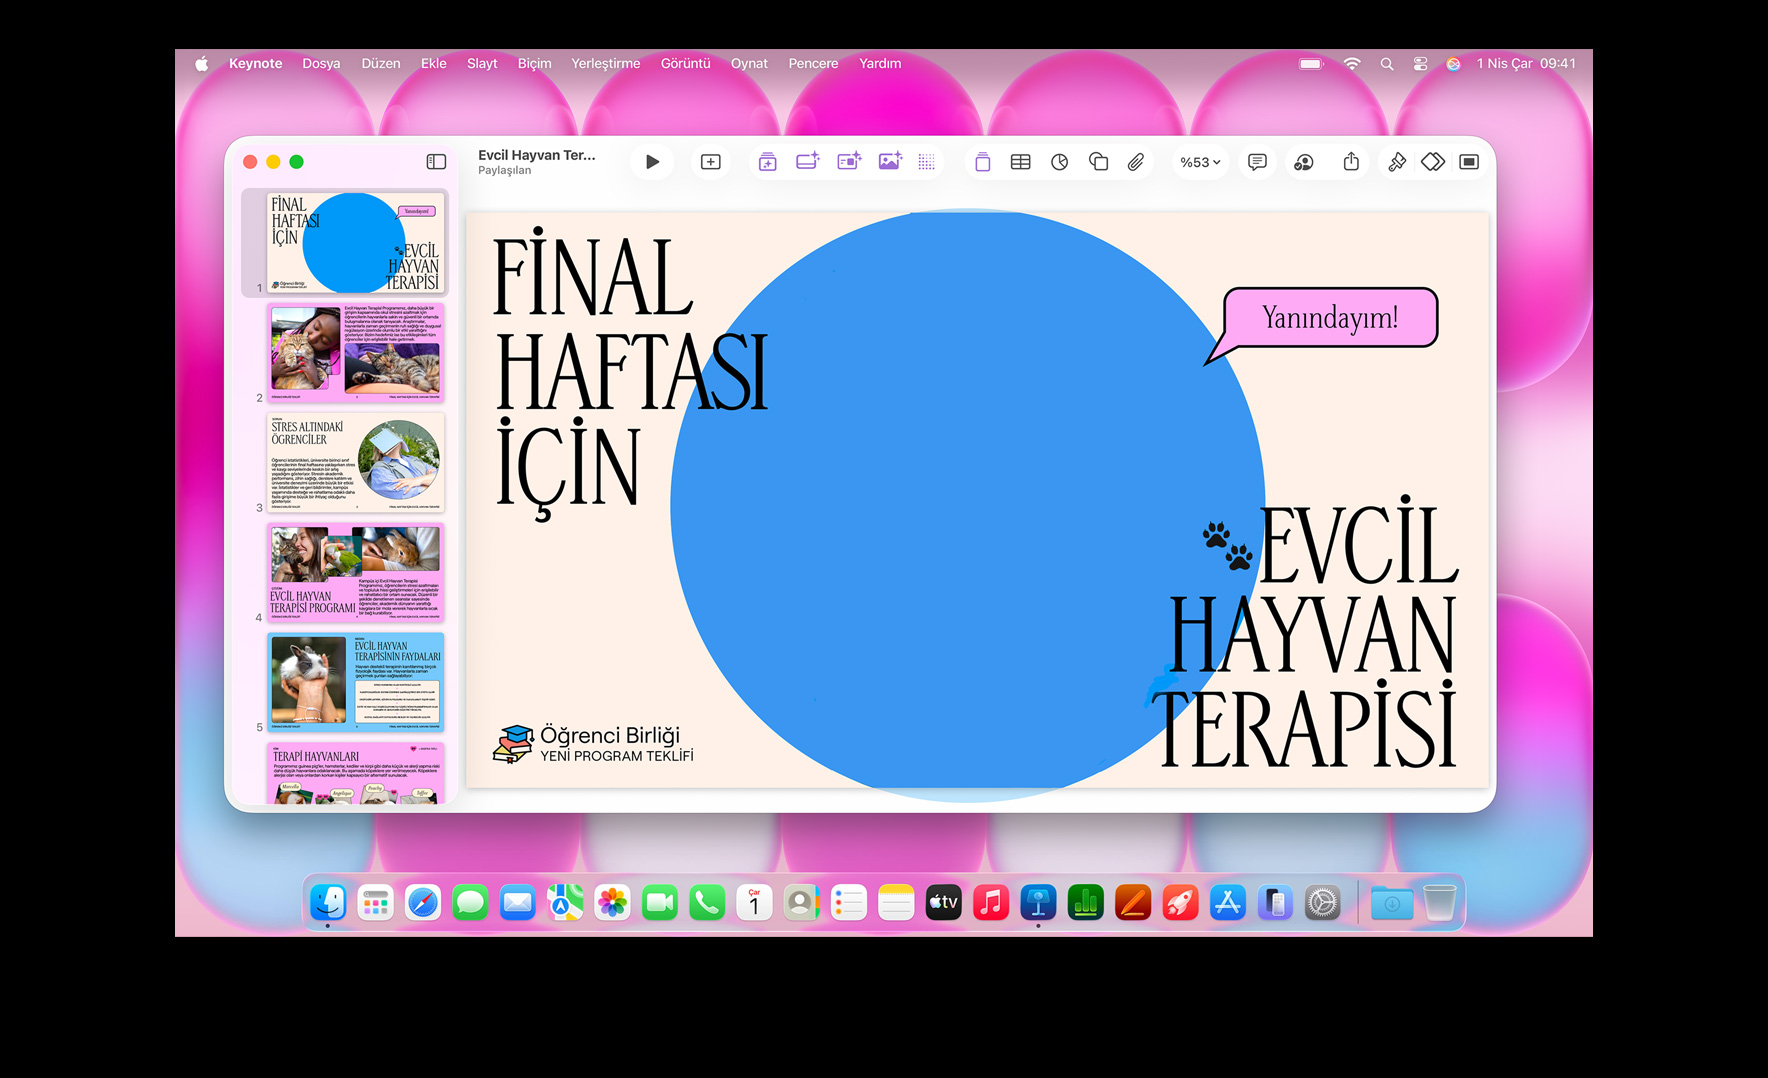Play the slideshow from the toolbar
Viewport: 1768px width, 1078px height.
click(x=652, y=162)
